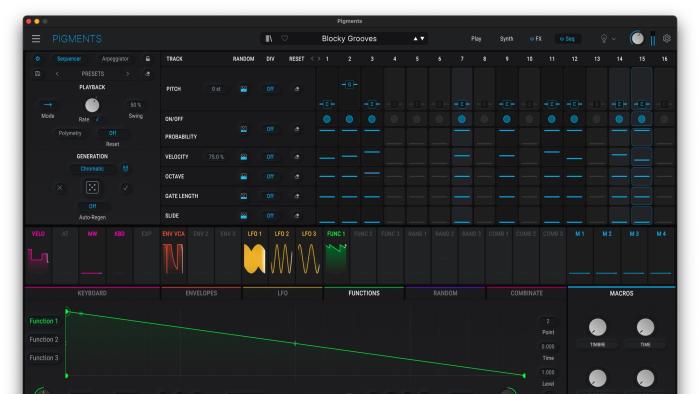Screen dimensions: 700x394
Task: Click the note sync icon beside Rate
Action: tap(98, 119)
